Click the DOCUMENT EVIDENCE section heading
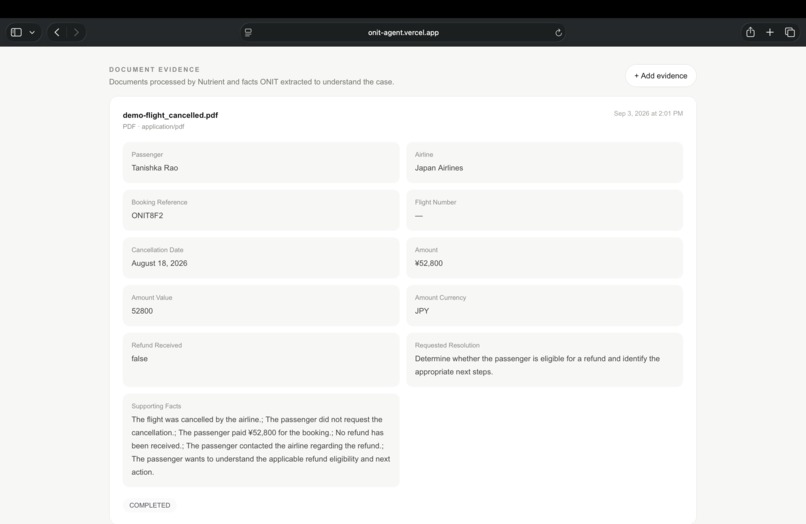806x524 pixels. click(x=154, y=69)
